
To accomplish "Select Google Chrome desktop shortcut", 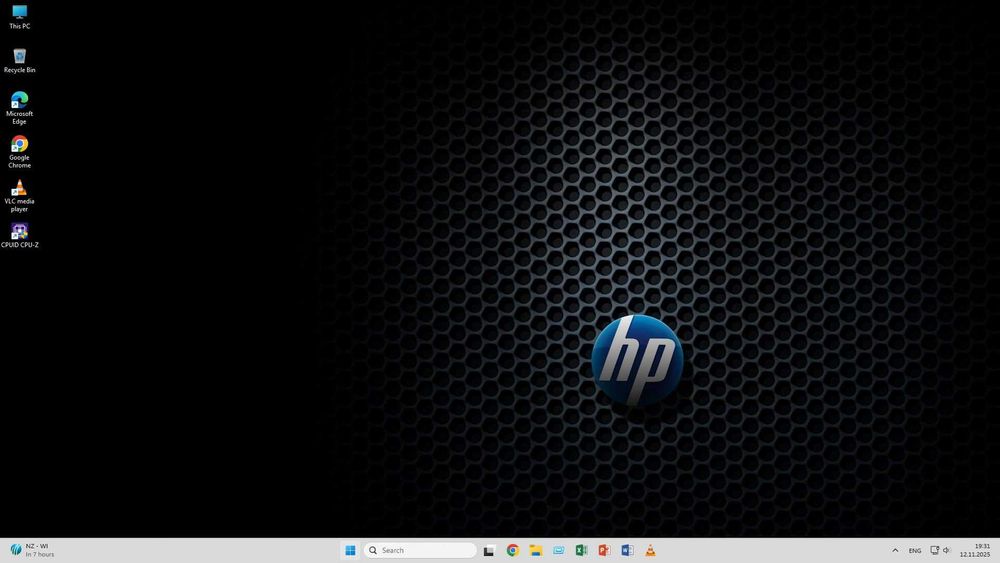I will tap(19, 152).
